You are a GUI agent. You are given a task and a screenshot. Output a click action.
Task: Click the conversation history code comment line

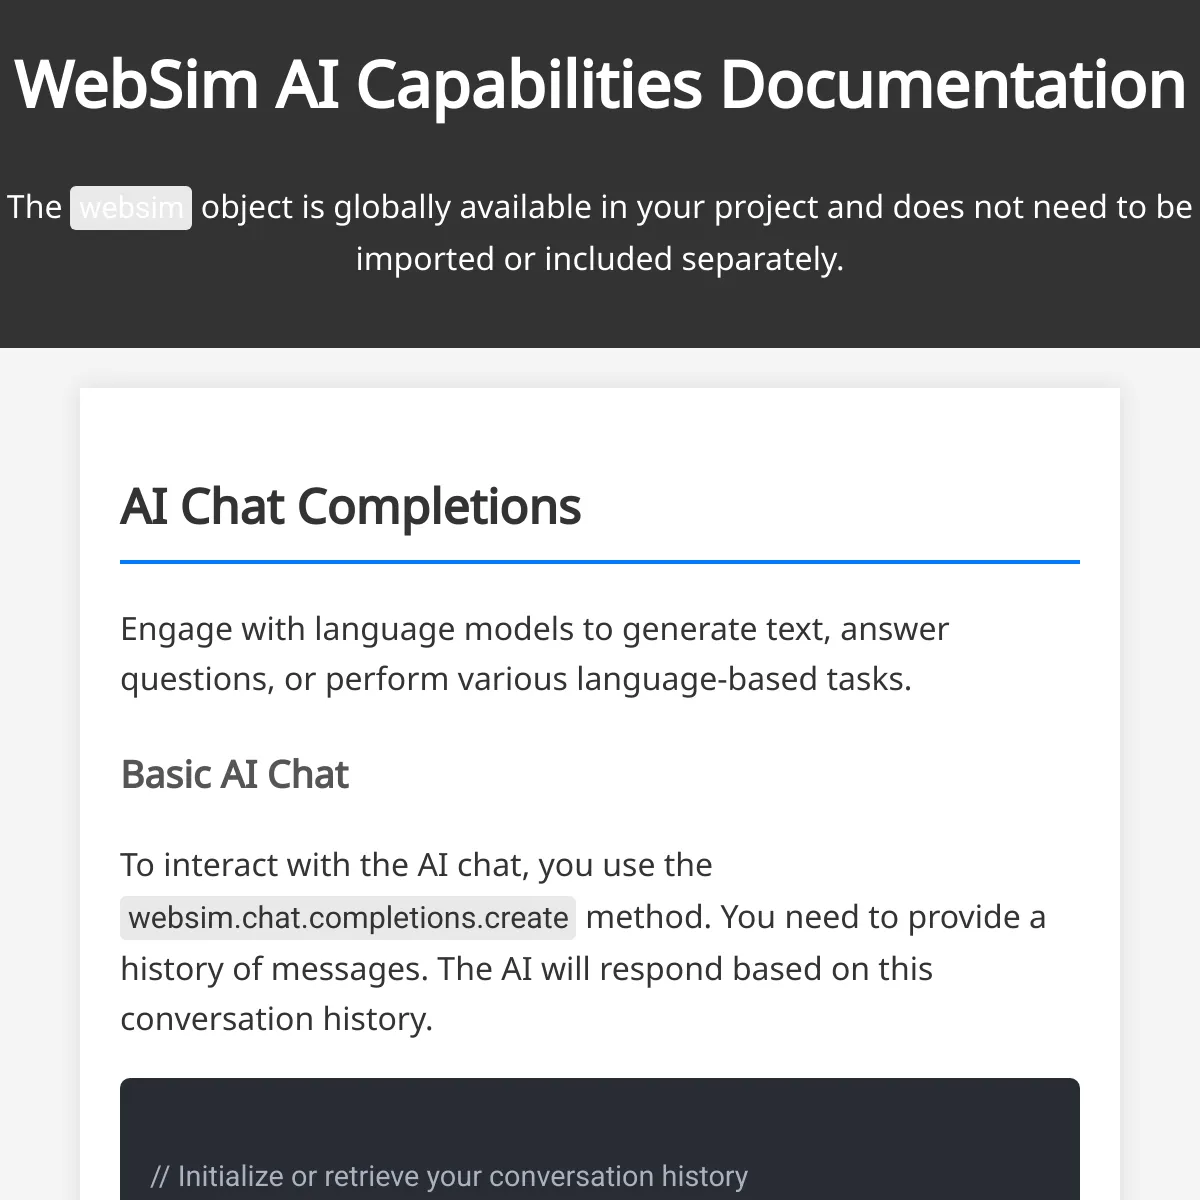click(449, 1176)
